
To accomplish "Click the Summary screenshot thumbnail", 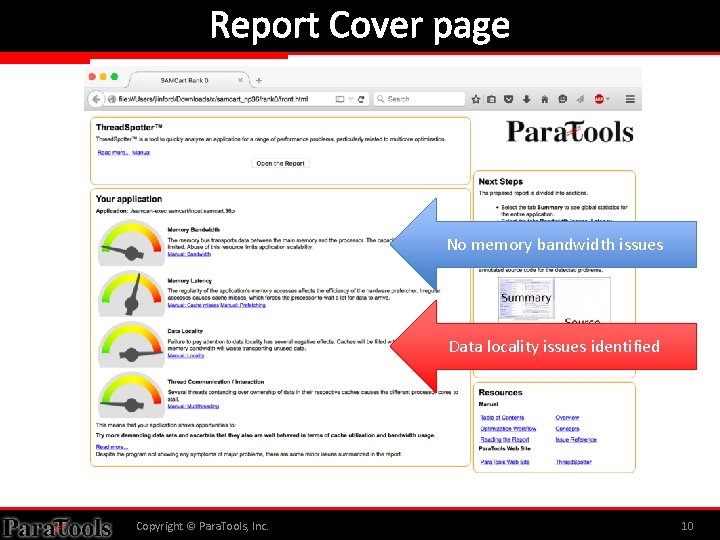I will 526,298.
